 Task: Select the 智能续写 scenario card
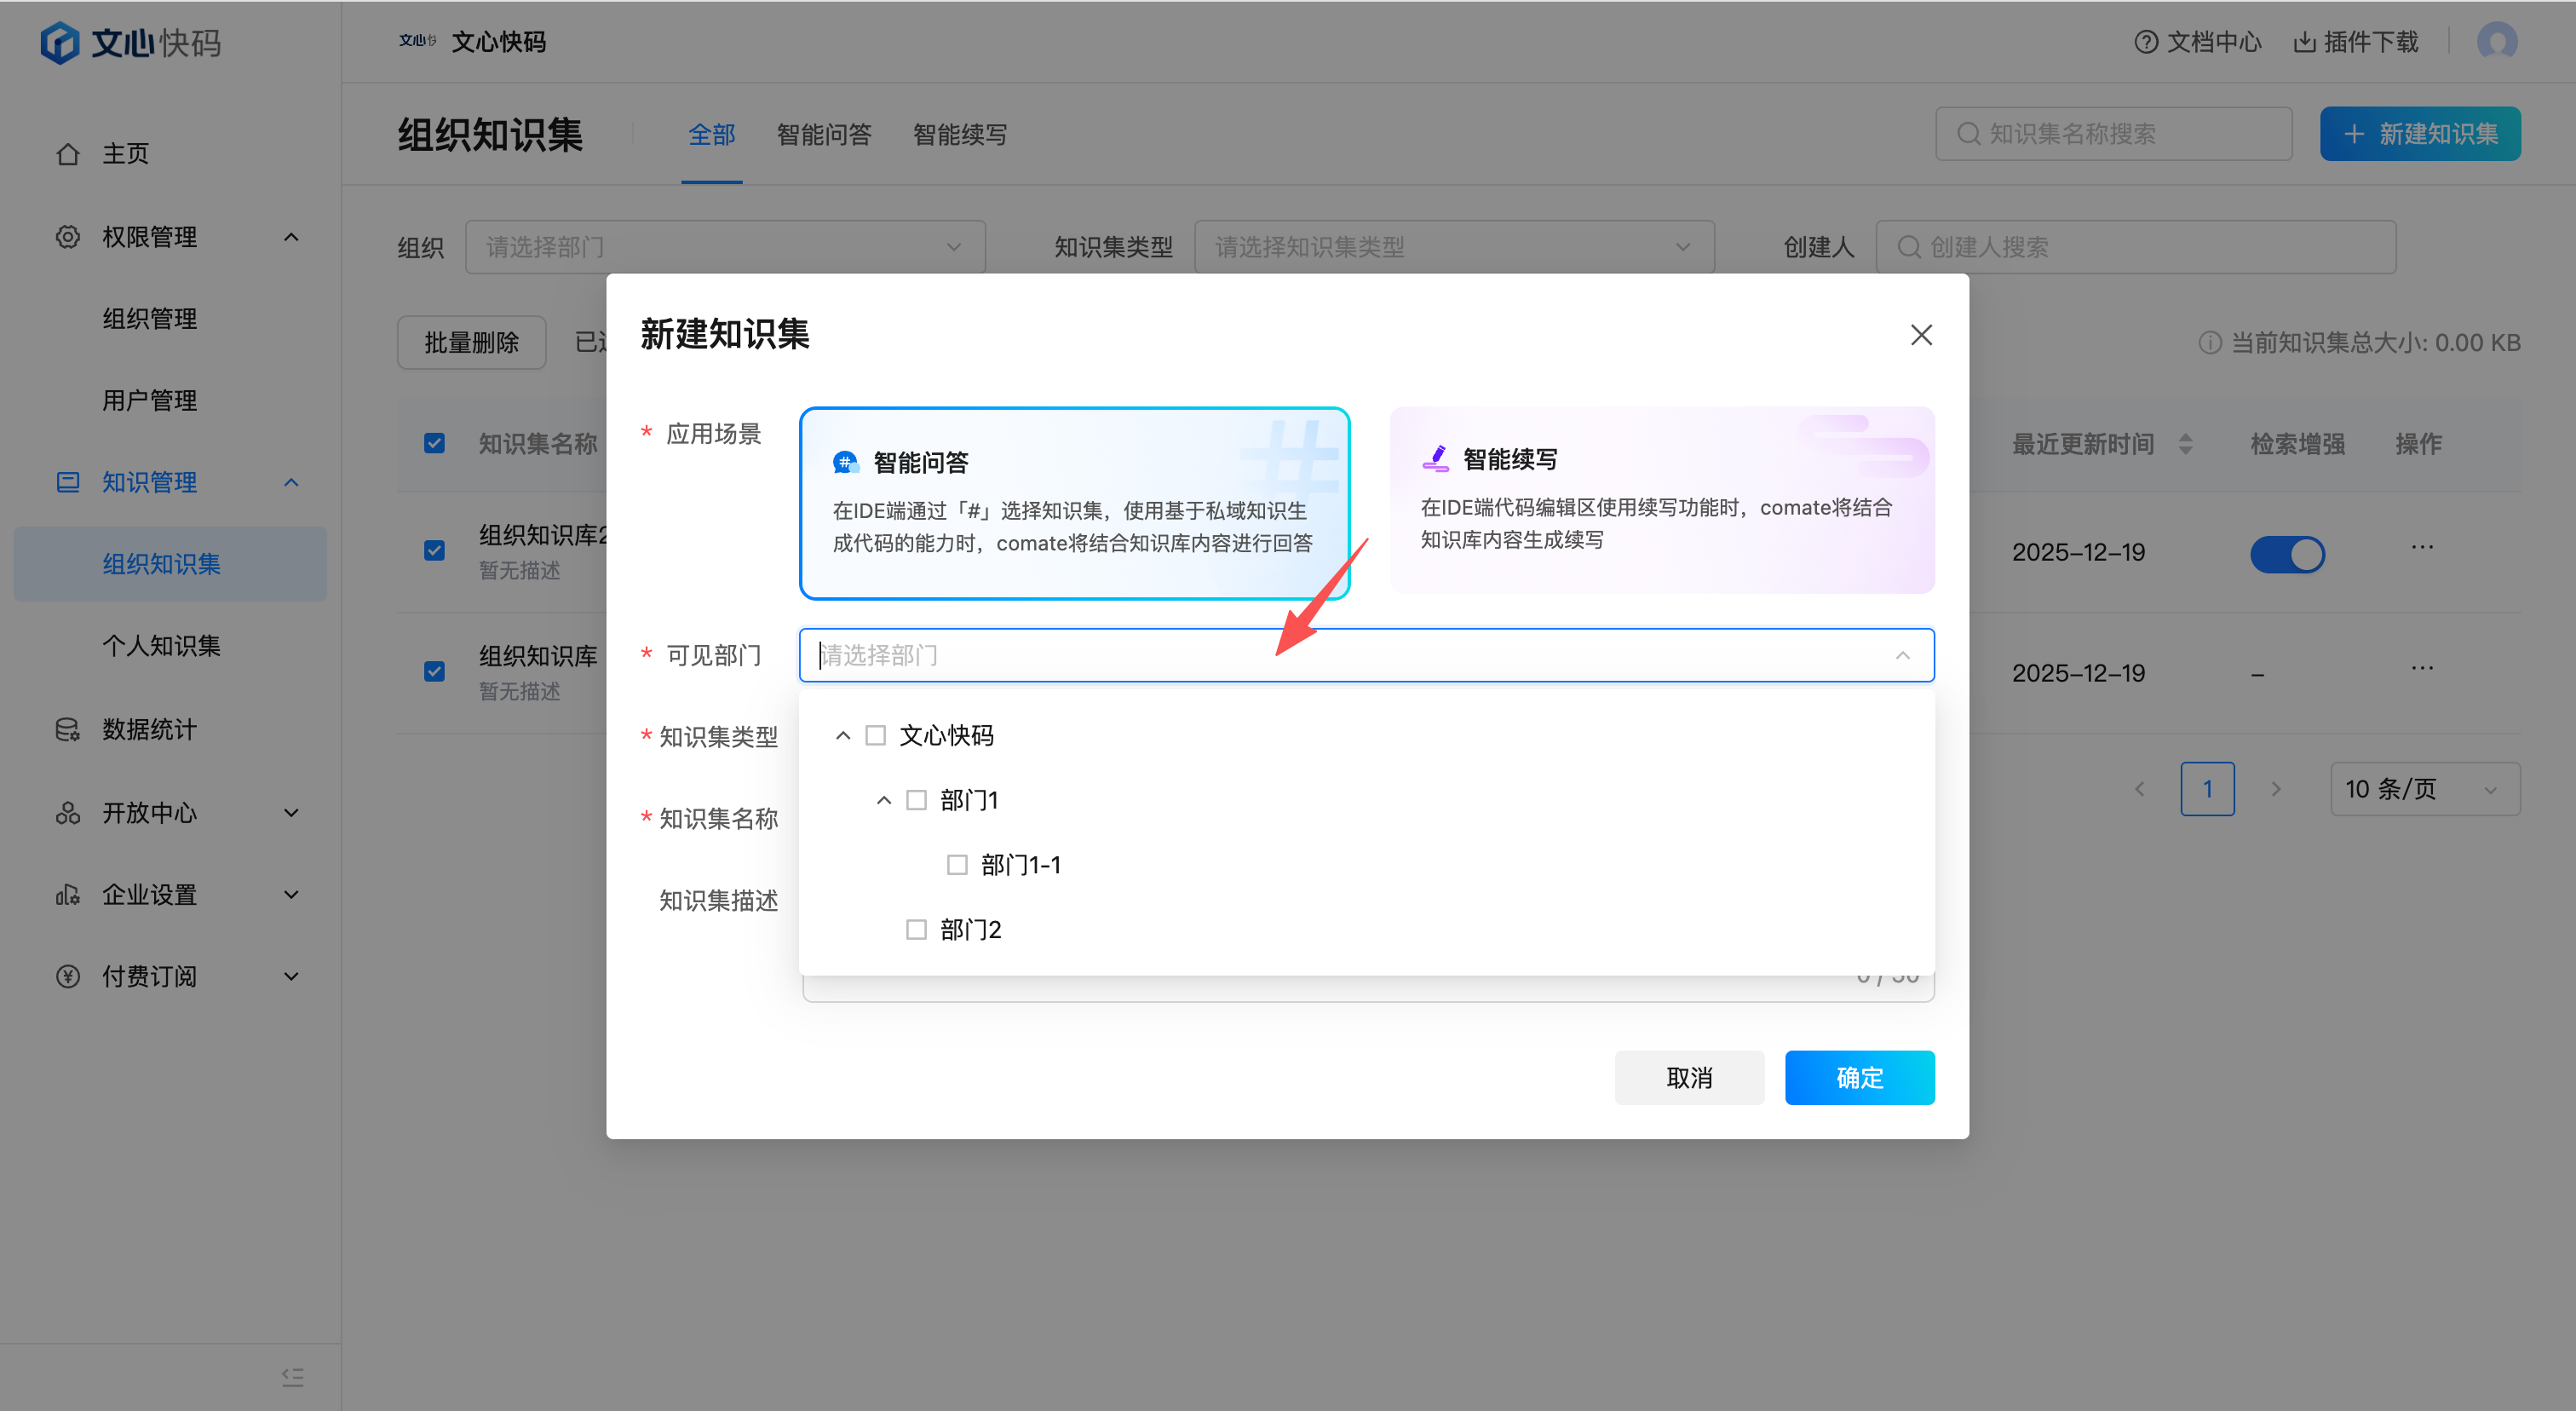[1661, 500]
